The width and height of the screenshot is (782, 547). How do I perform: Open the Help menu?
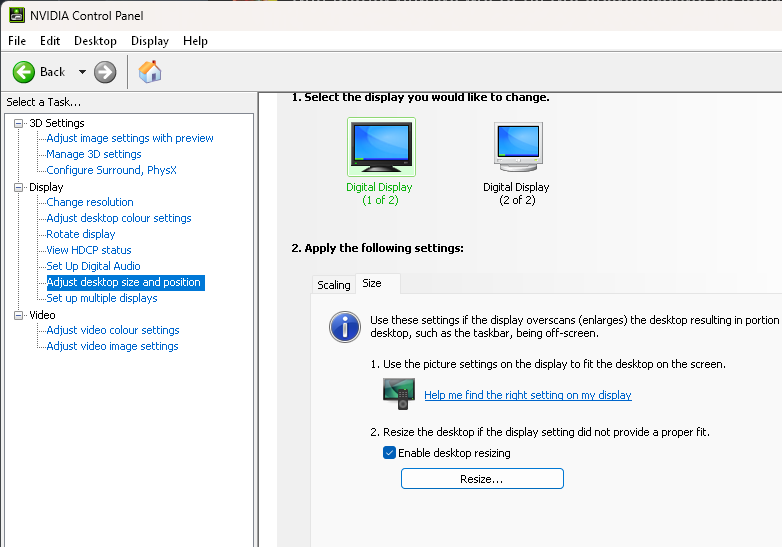[195, 41]
